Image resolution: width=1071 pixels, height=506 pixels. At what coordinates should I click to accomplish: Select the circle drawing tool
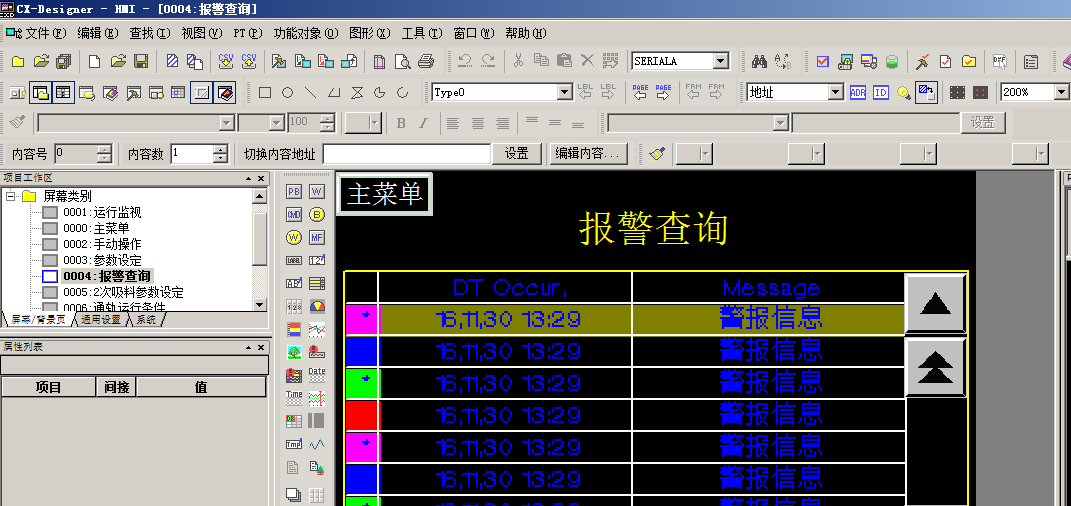click(287, 93)
